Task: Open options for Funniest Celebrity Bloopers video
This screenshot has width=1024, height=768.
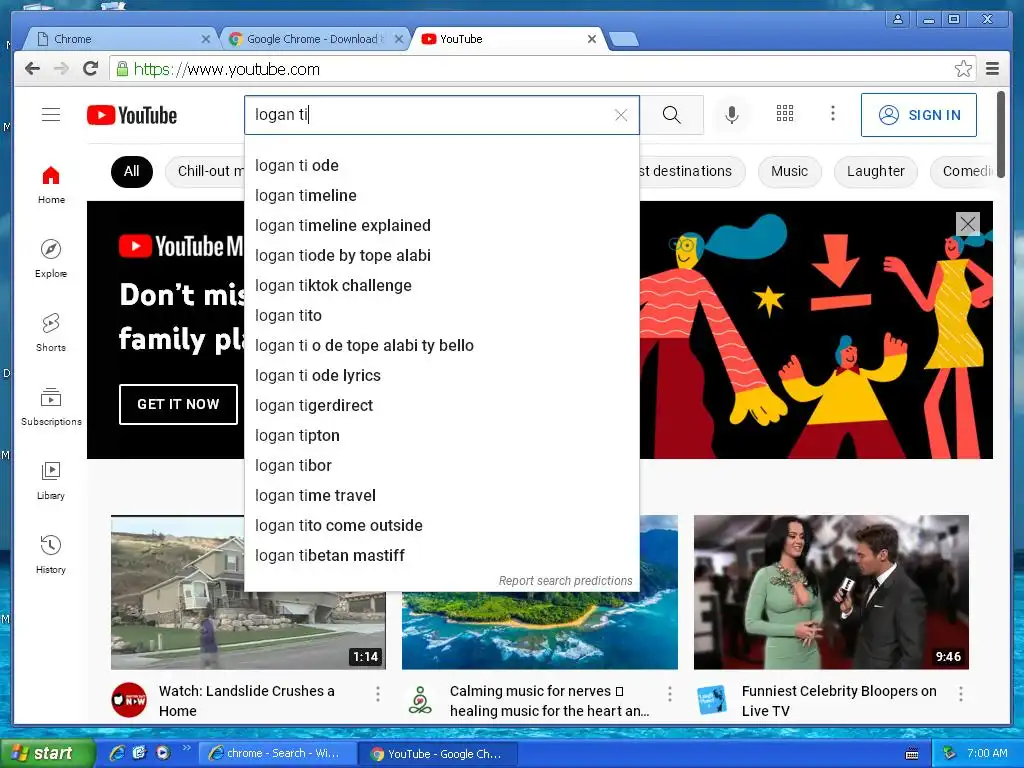Action: tap(961, 694)
